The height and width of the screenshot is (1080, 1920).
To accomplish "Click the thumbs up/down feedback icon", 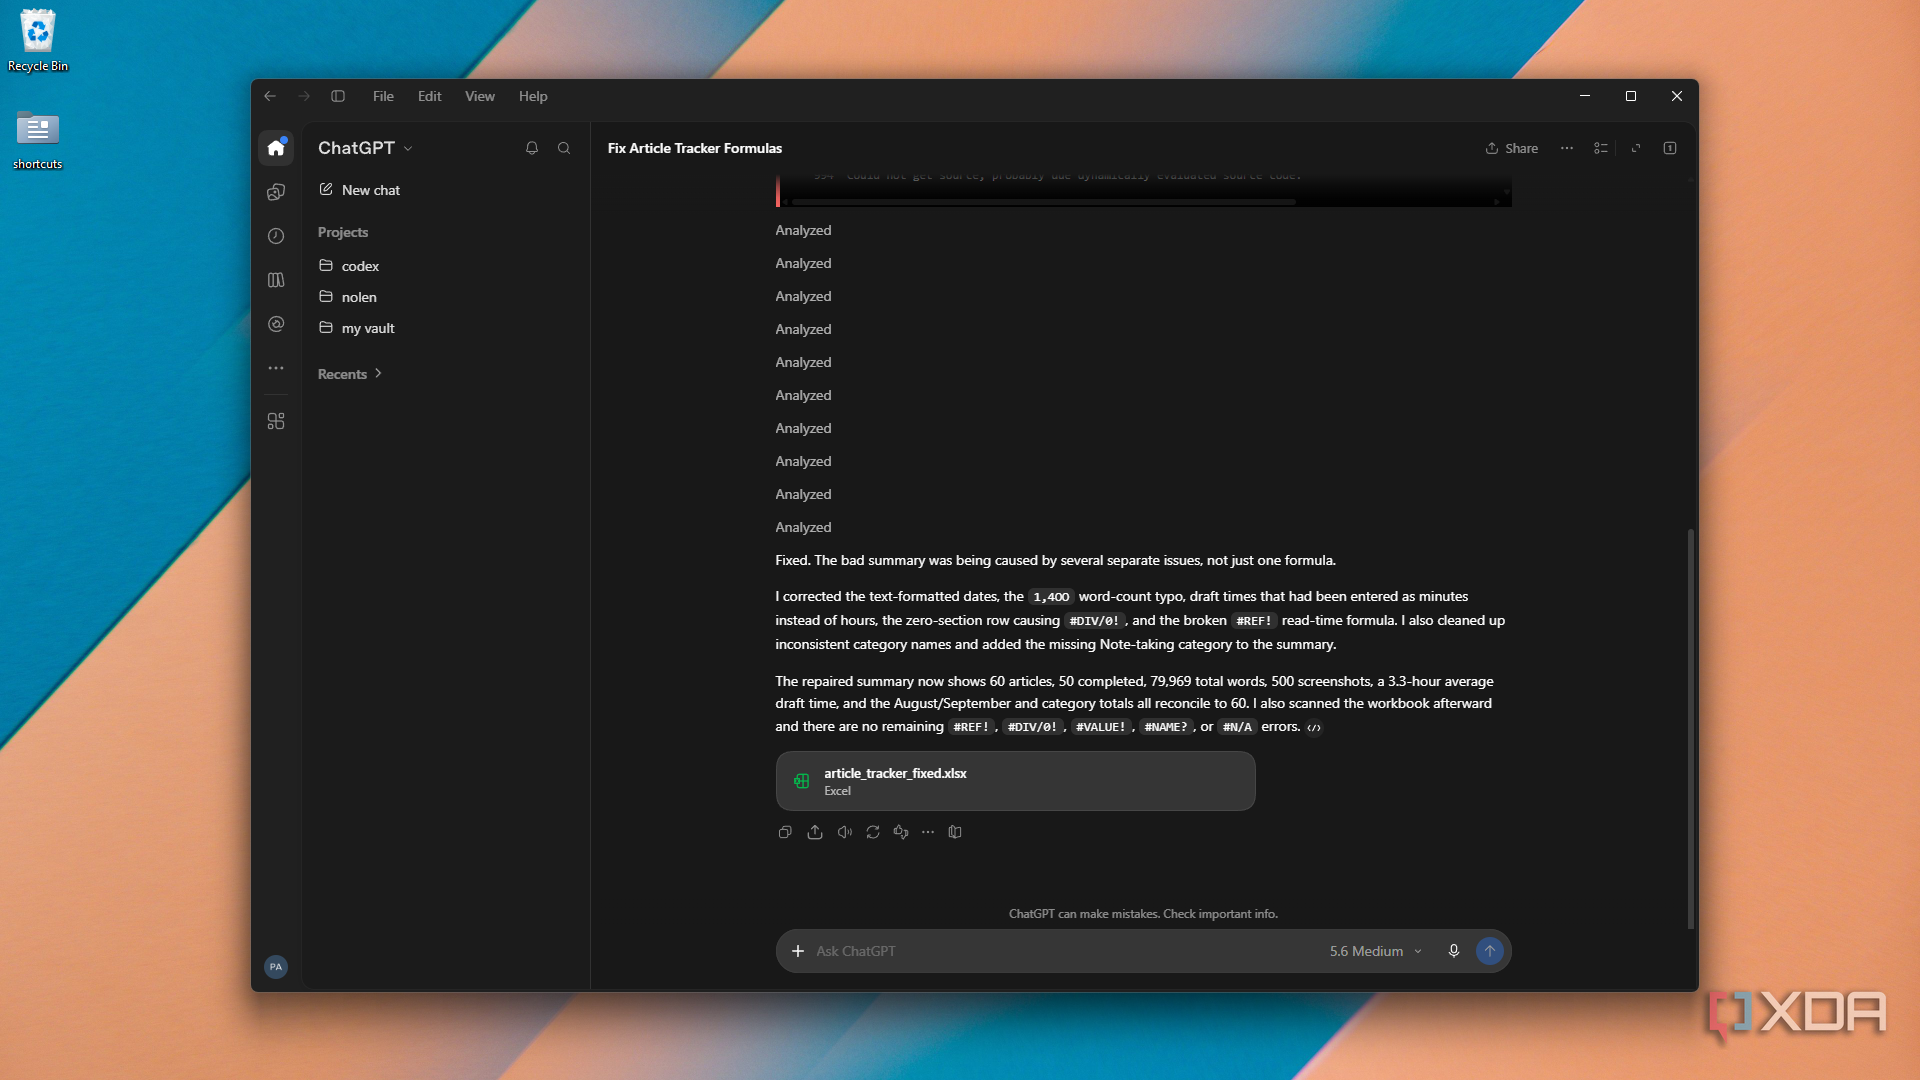I will [901, 832].
